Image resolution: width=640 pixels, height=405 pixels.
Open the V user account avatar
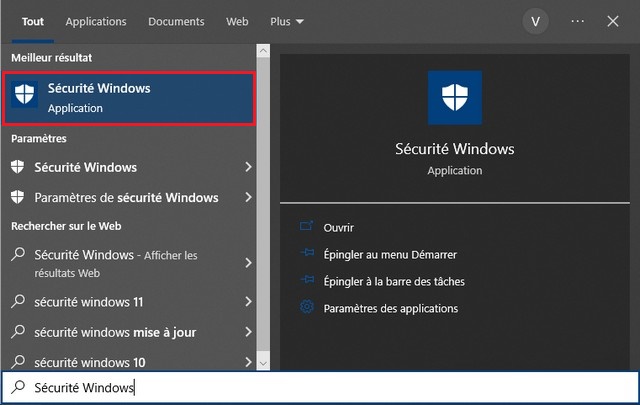(x=535, y=21)
